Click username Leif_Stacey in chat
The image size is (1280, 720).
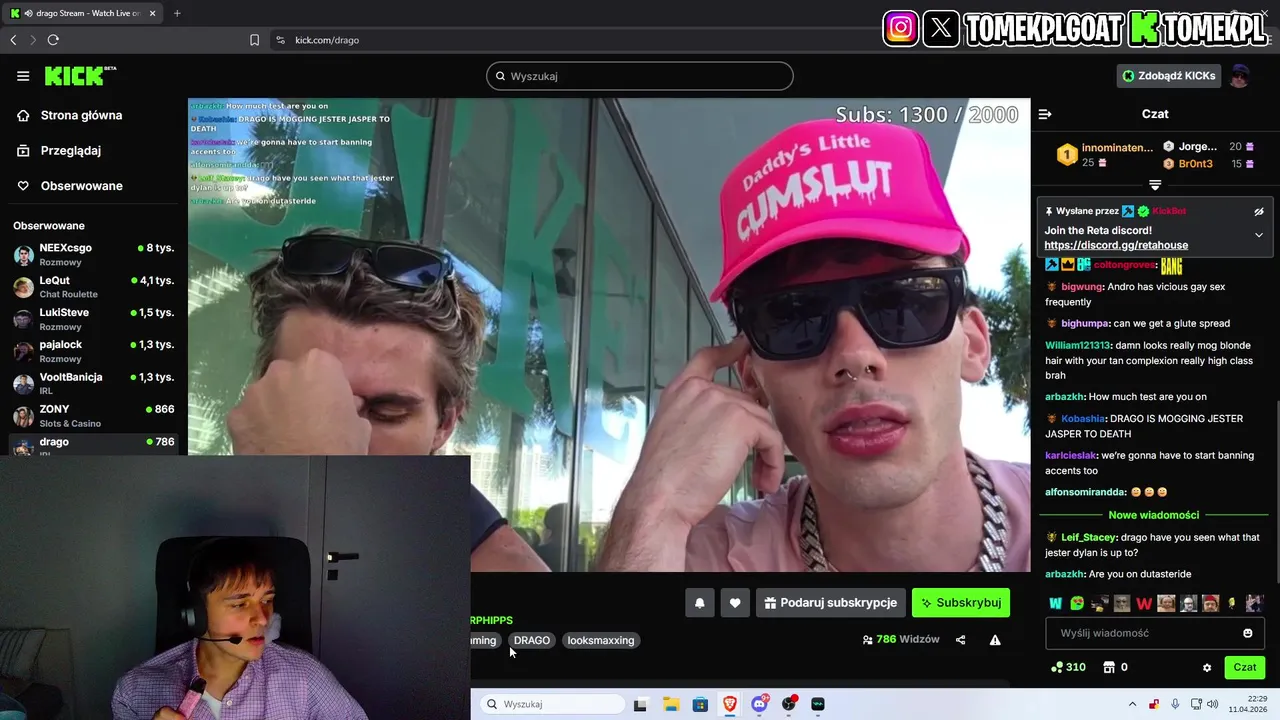click(x=1089, y=537)
